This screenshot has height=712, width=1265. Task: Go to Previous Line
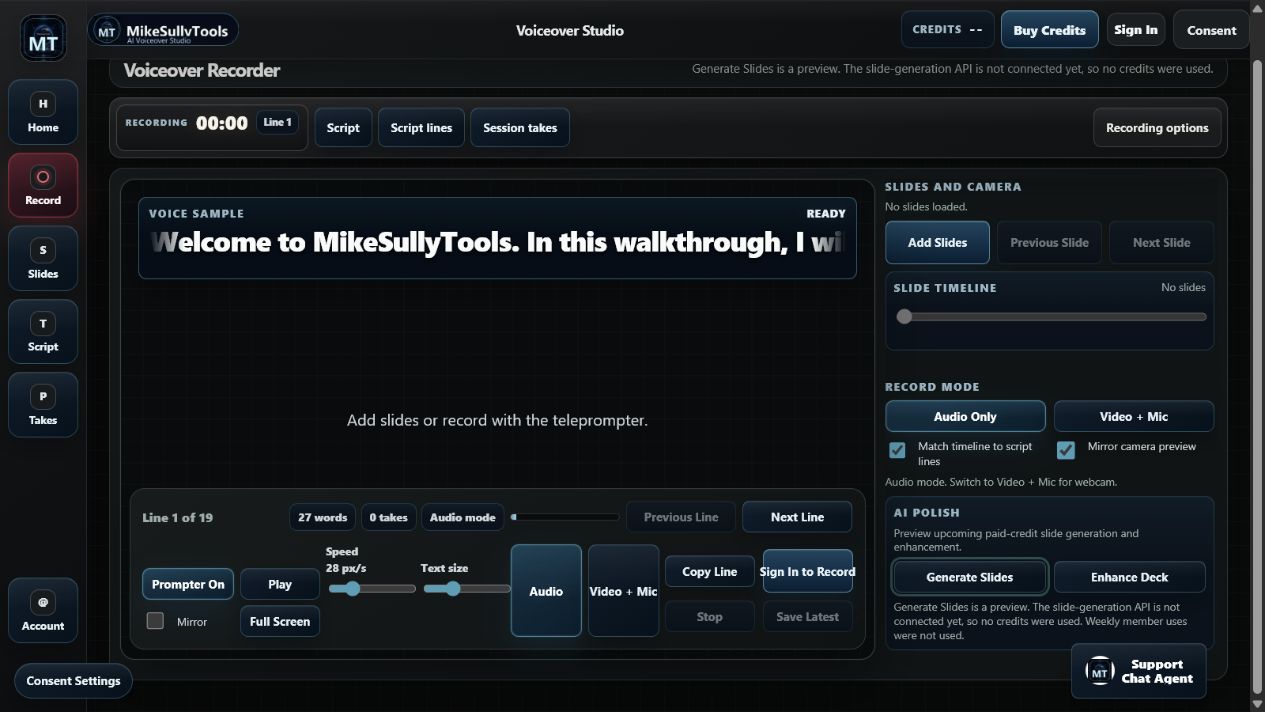coord(681,517)
